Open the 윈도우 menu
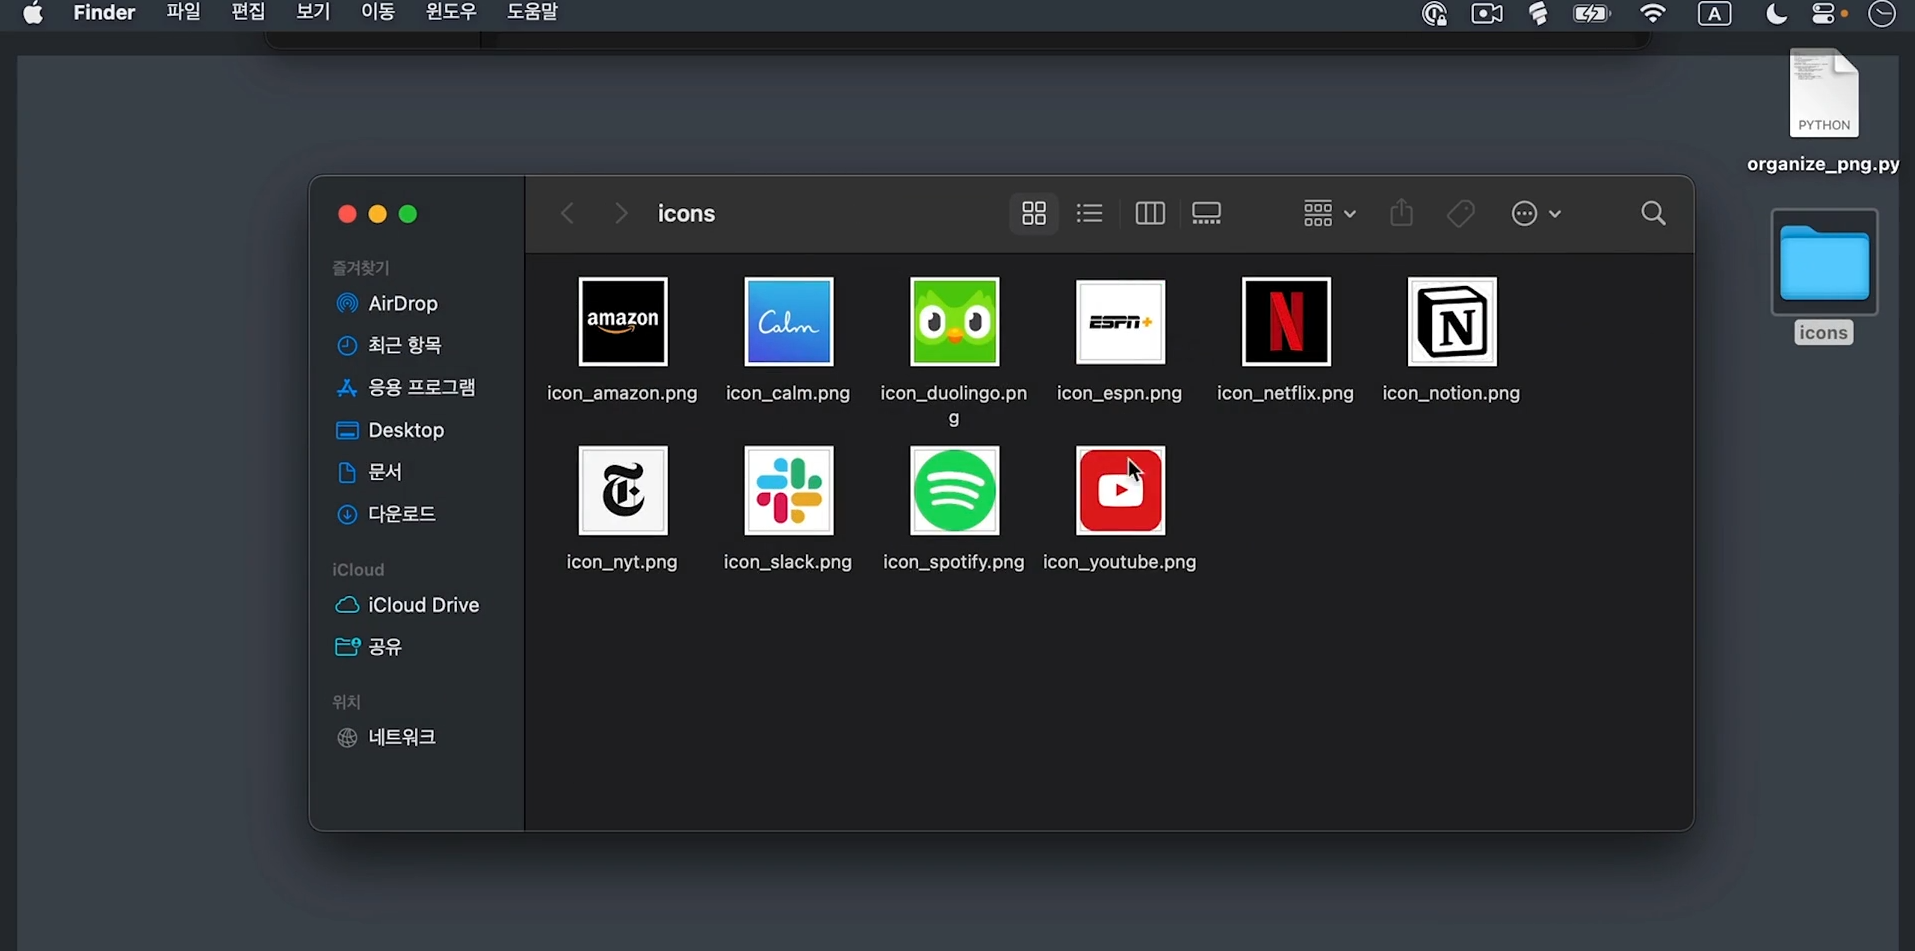 [x=451, y=13]
